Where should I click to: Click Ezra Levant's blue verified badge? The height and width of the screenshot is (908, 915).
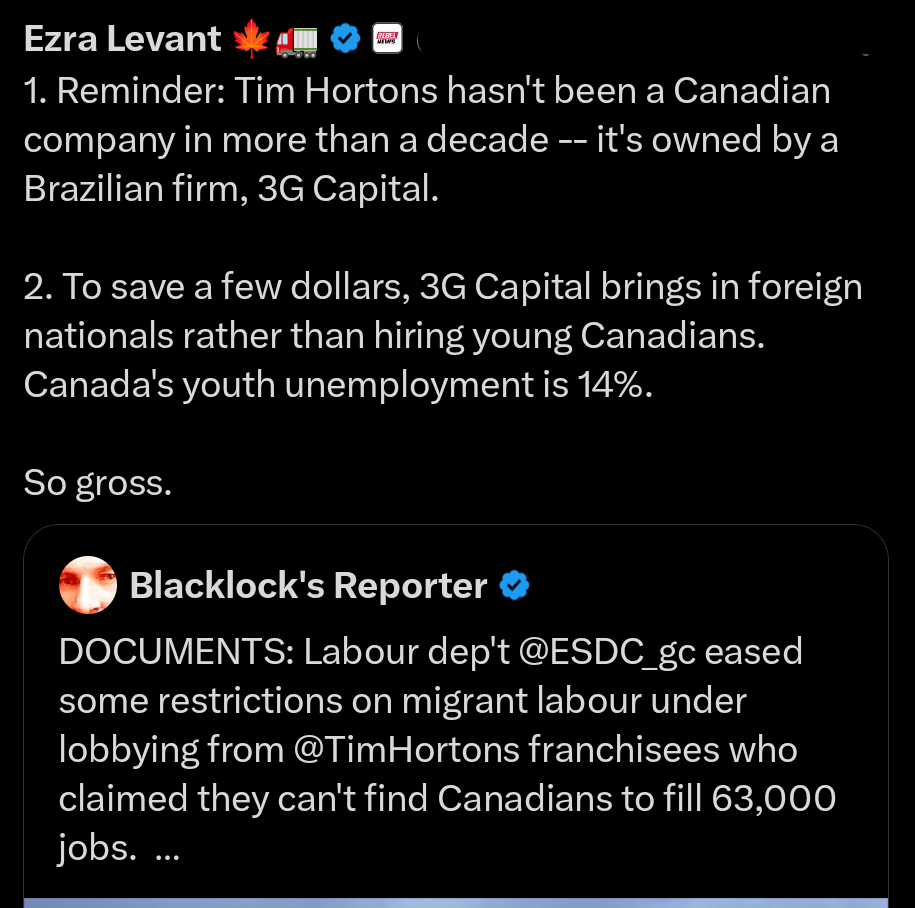pos(345,38)
